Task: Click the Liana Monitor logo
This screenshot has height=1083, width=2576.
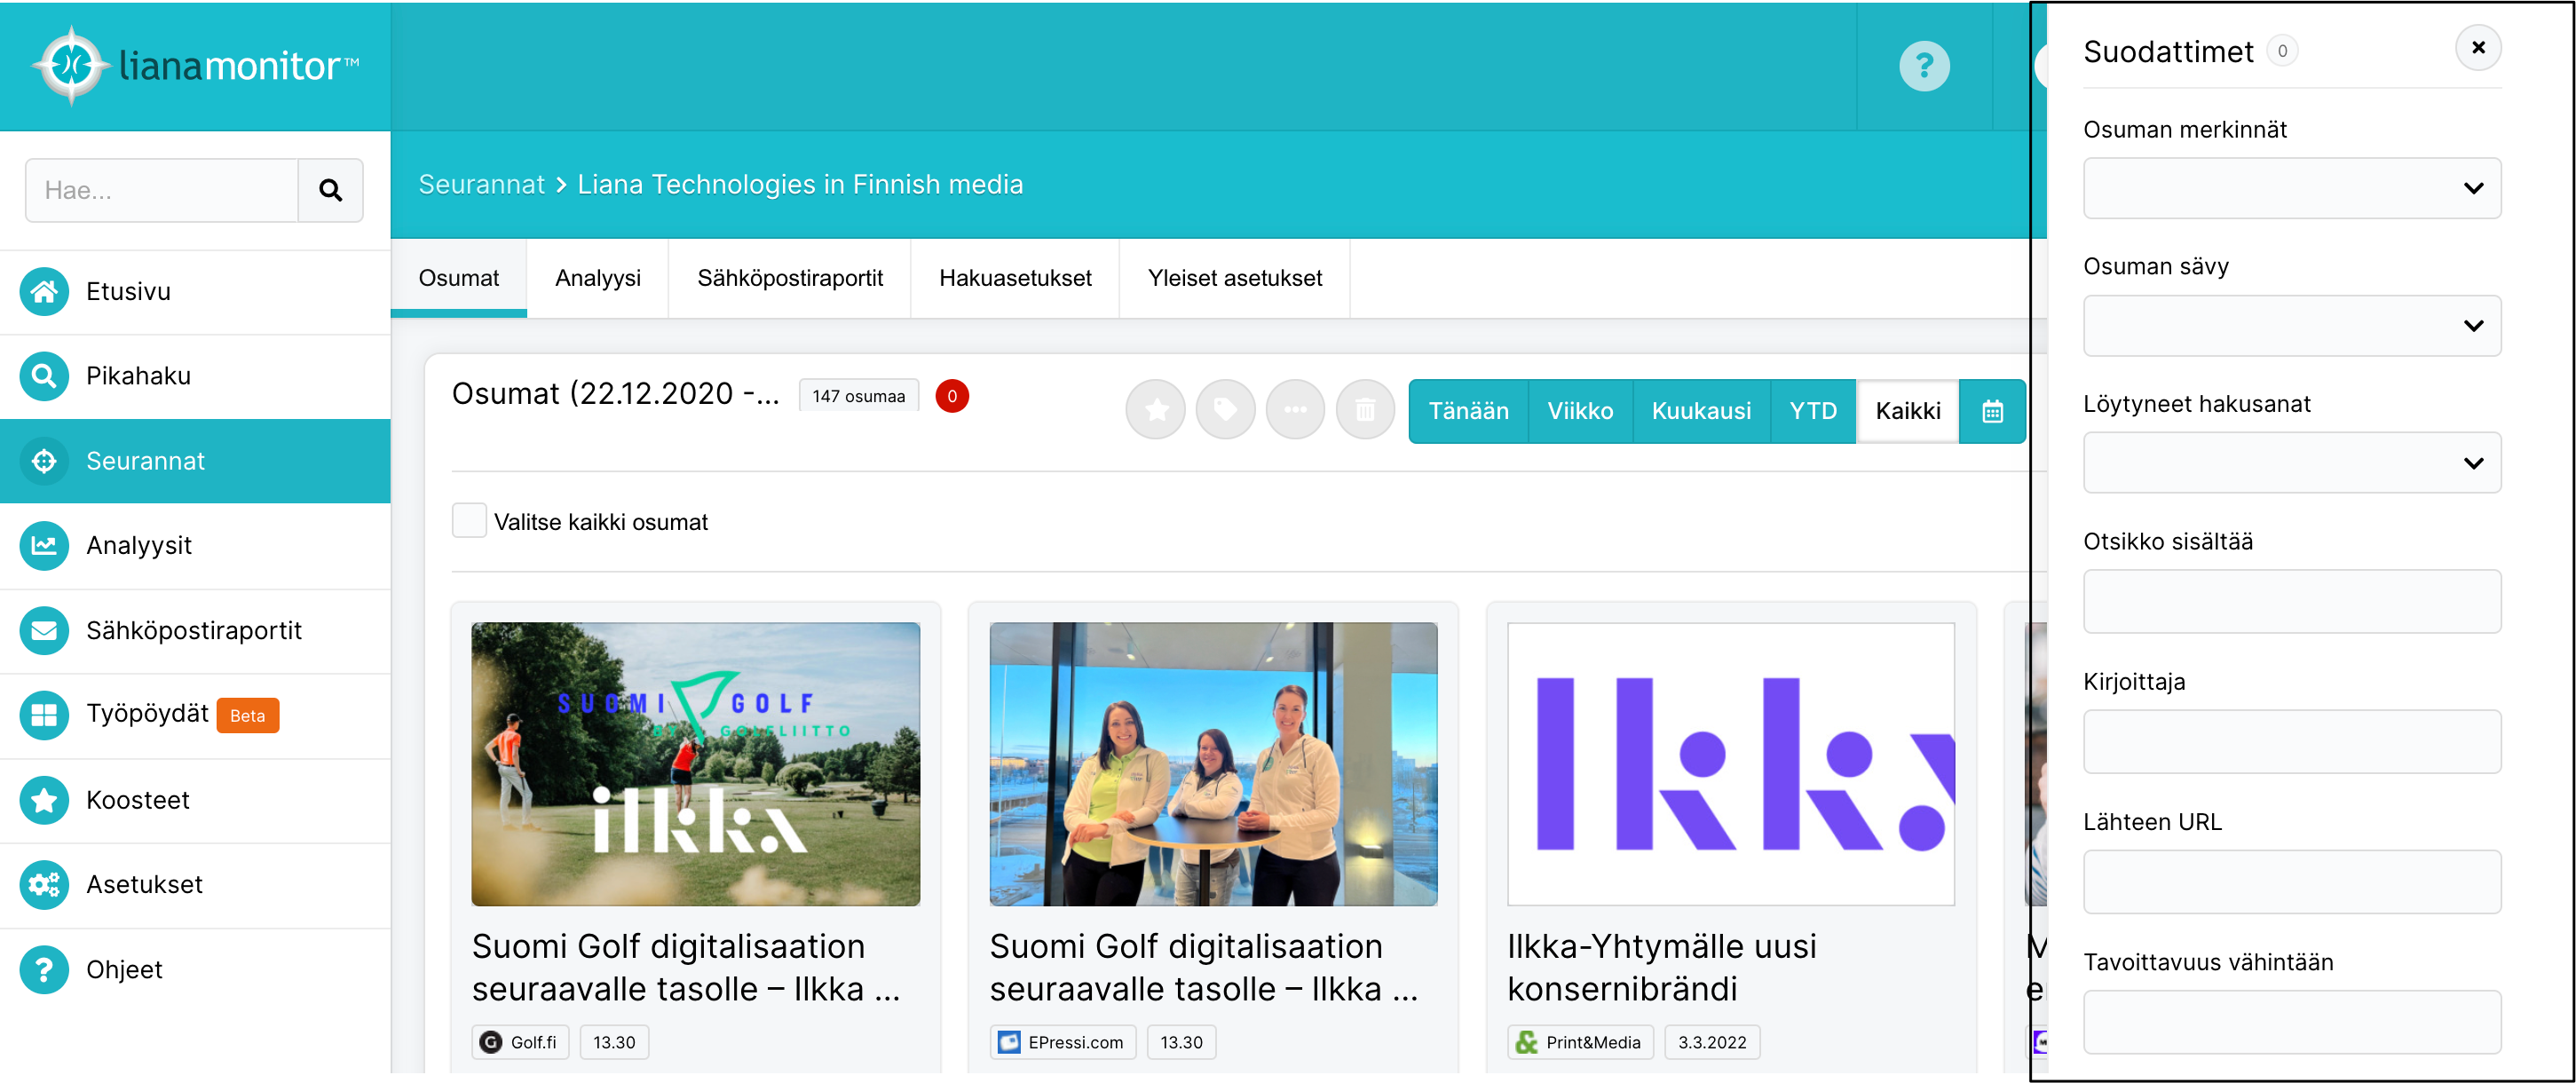Action: click(197, 66)
